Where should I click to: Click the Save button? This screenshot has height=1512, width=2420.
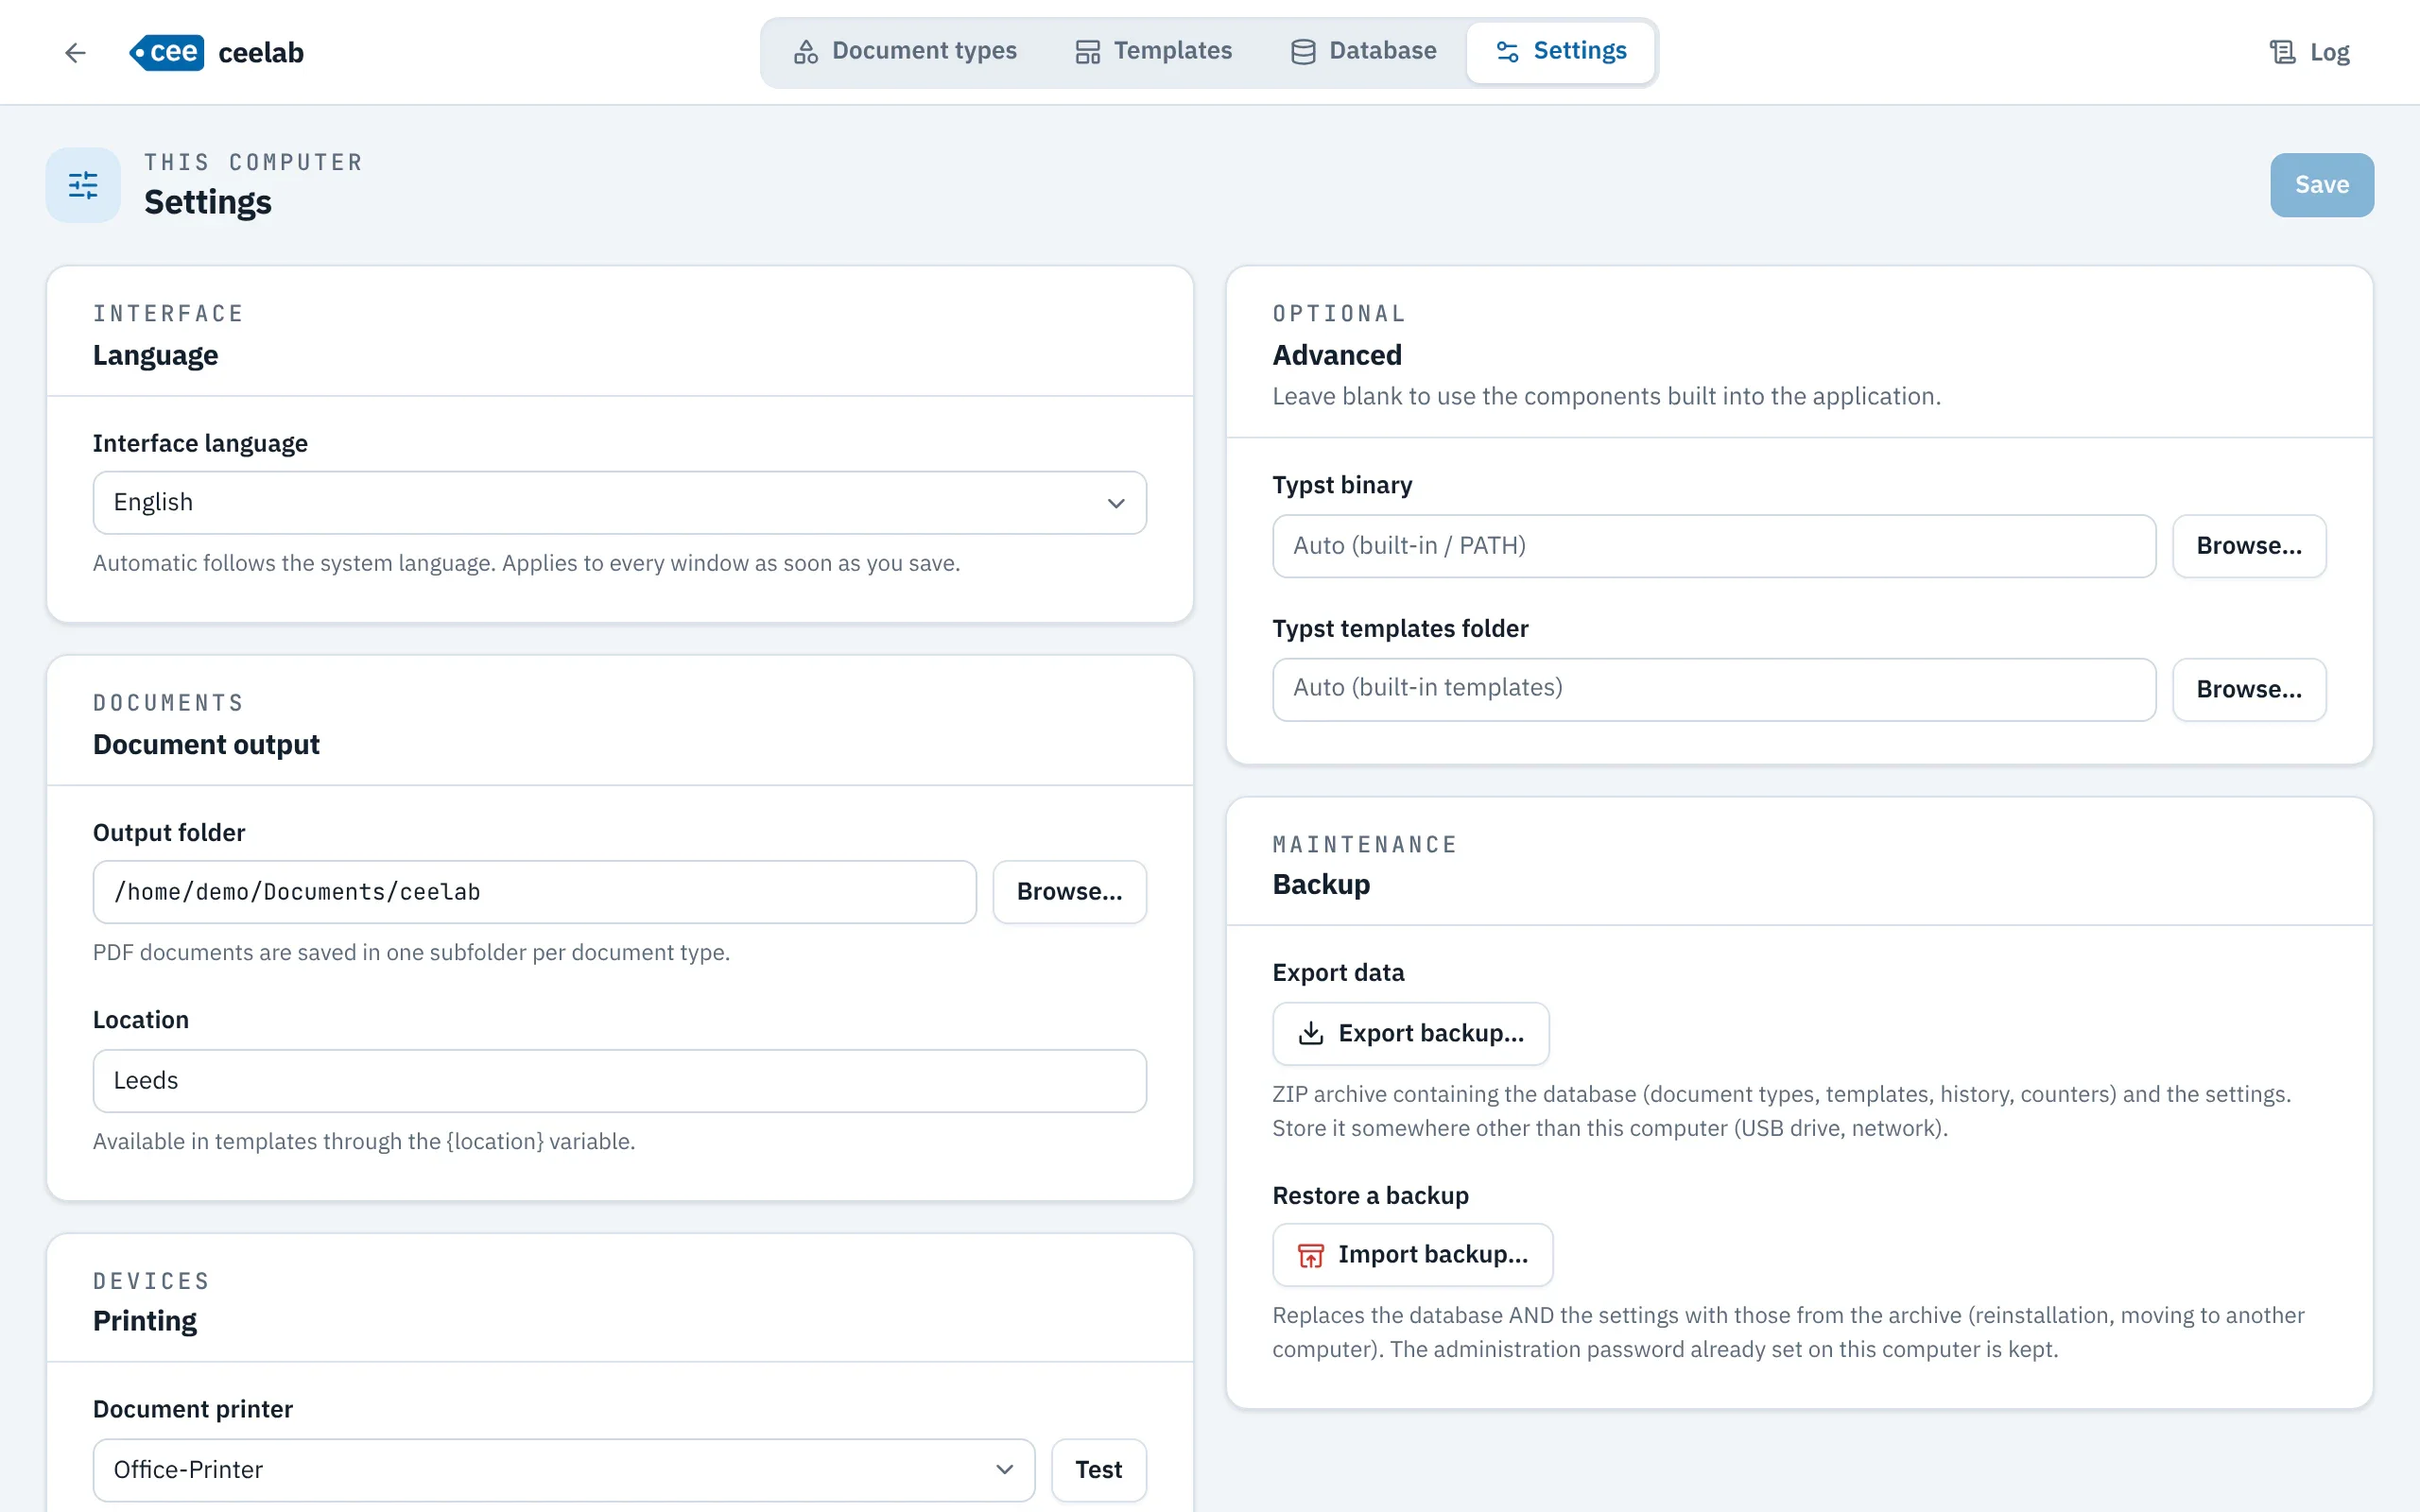2322,185
